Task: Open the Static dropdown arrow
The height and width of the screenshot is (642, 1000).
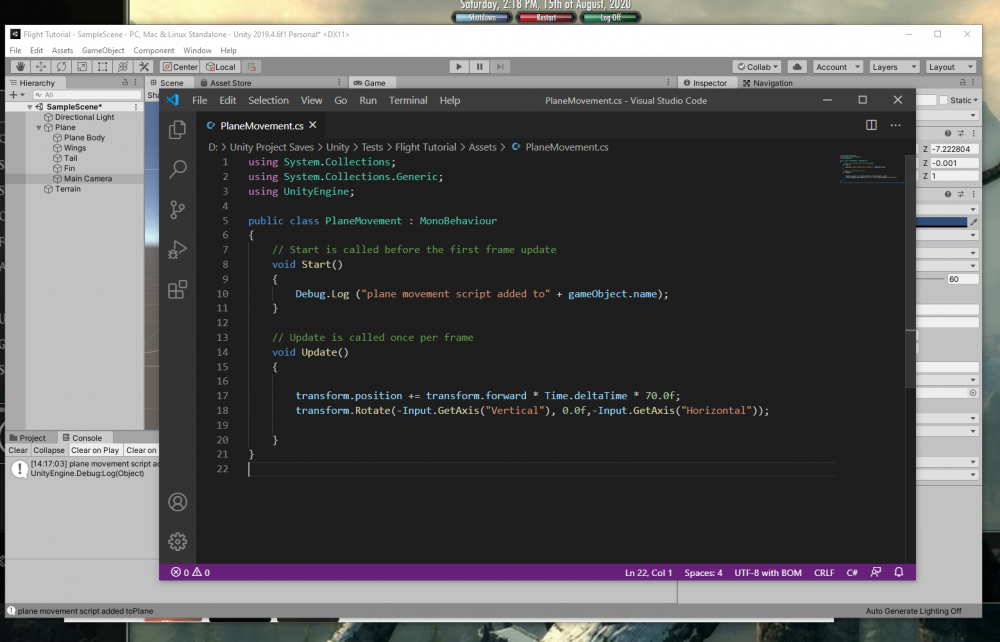Action: coord(975,100)
